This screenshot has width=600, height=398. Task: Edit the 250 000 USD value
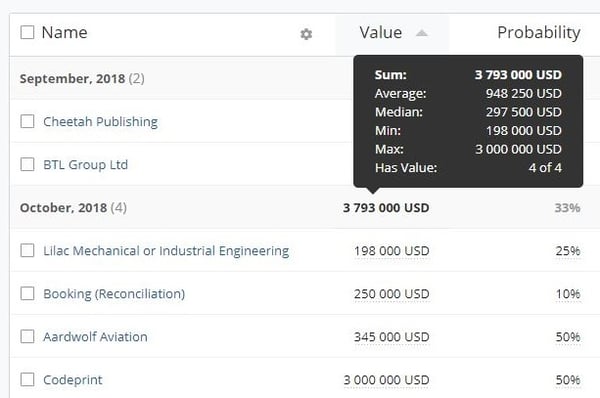point(391,294)
